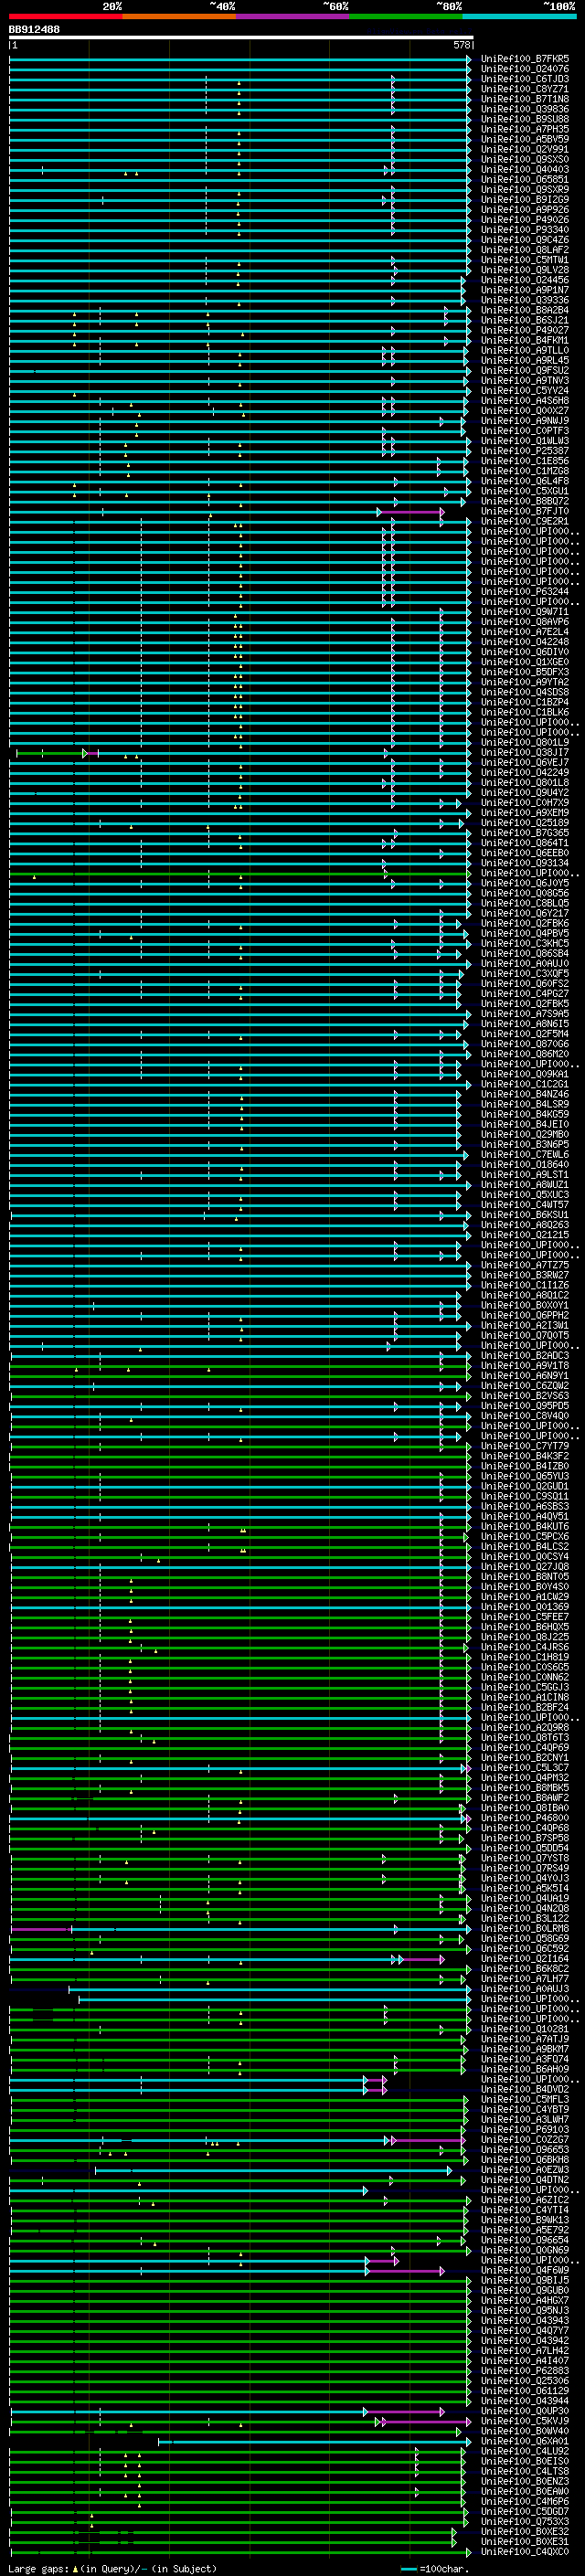Image resolution: width=585 pixels, height=2576 pixels.
Task: Click hit label UniRef100_C7EWL6
Action: (525, 1154)
